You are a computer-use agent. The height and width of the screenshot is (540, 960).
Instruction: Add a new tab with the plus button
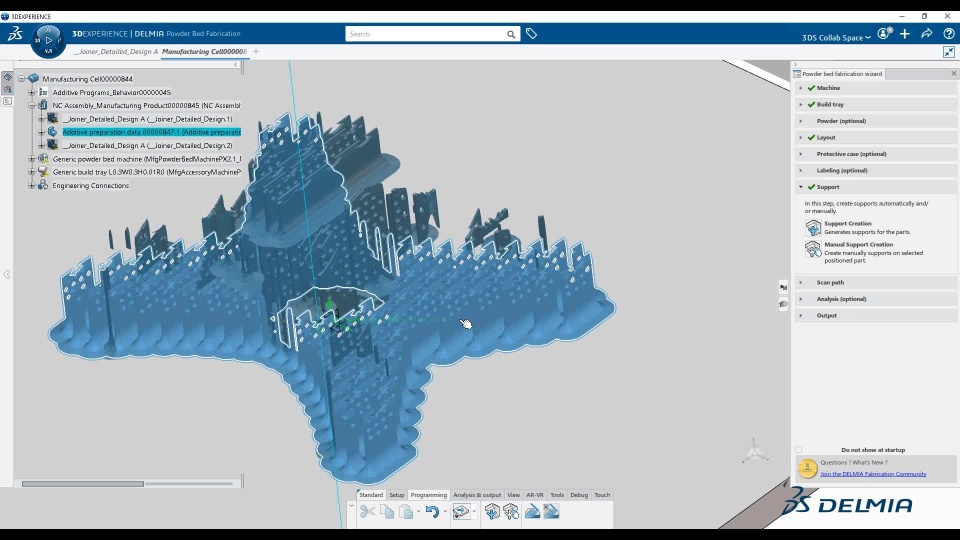point(256,52)
